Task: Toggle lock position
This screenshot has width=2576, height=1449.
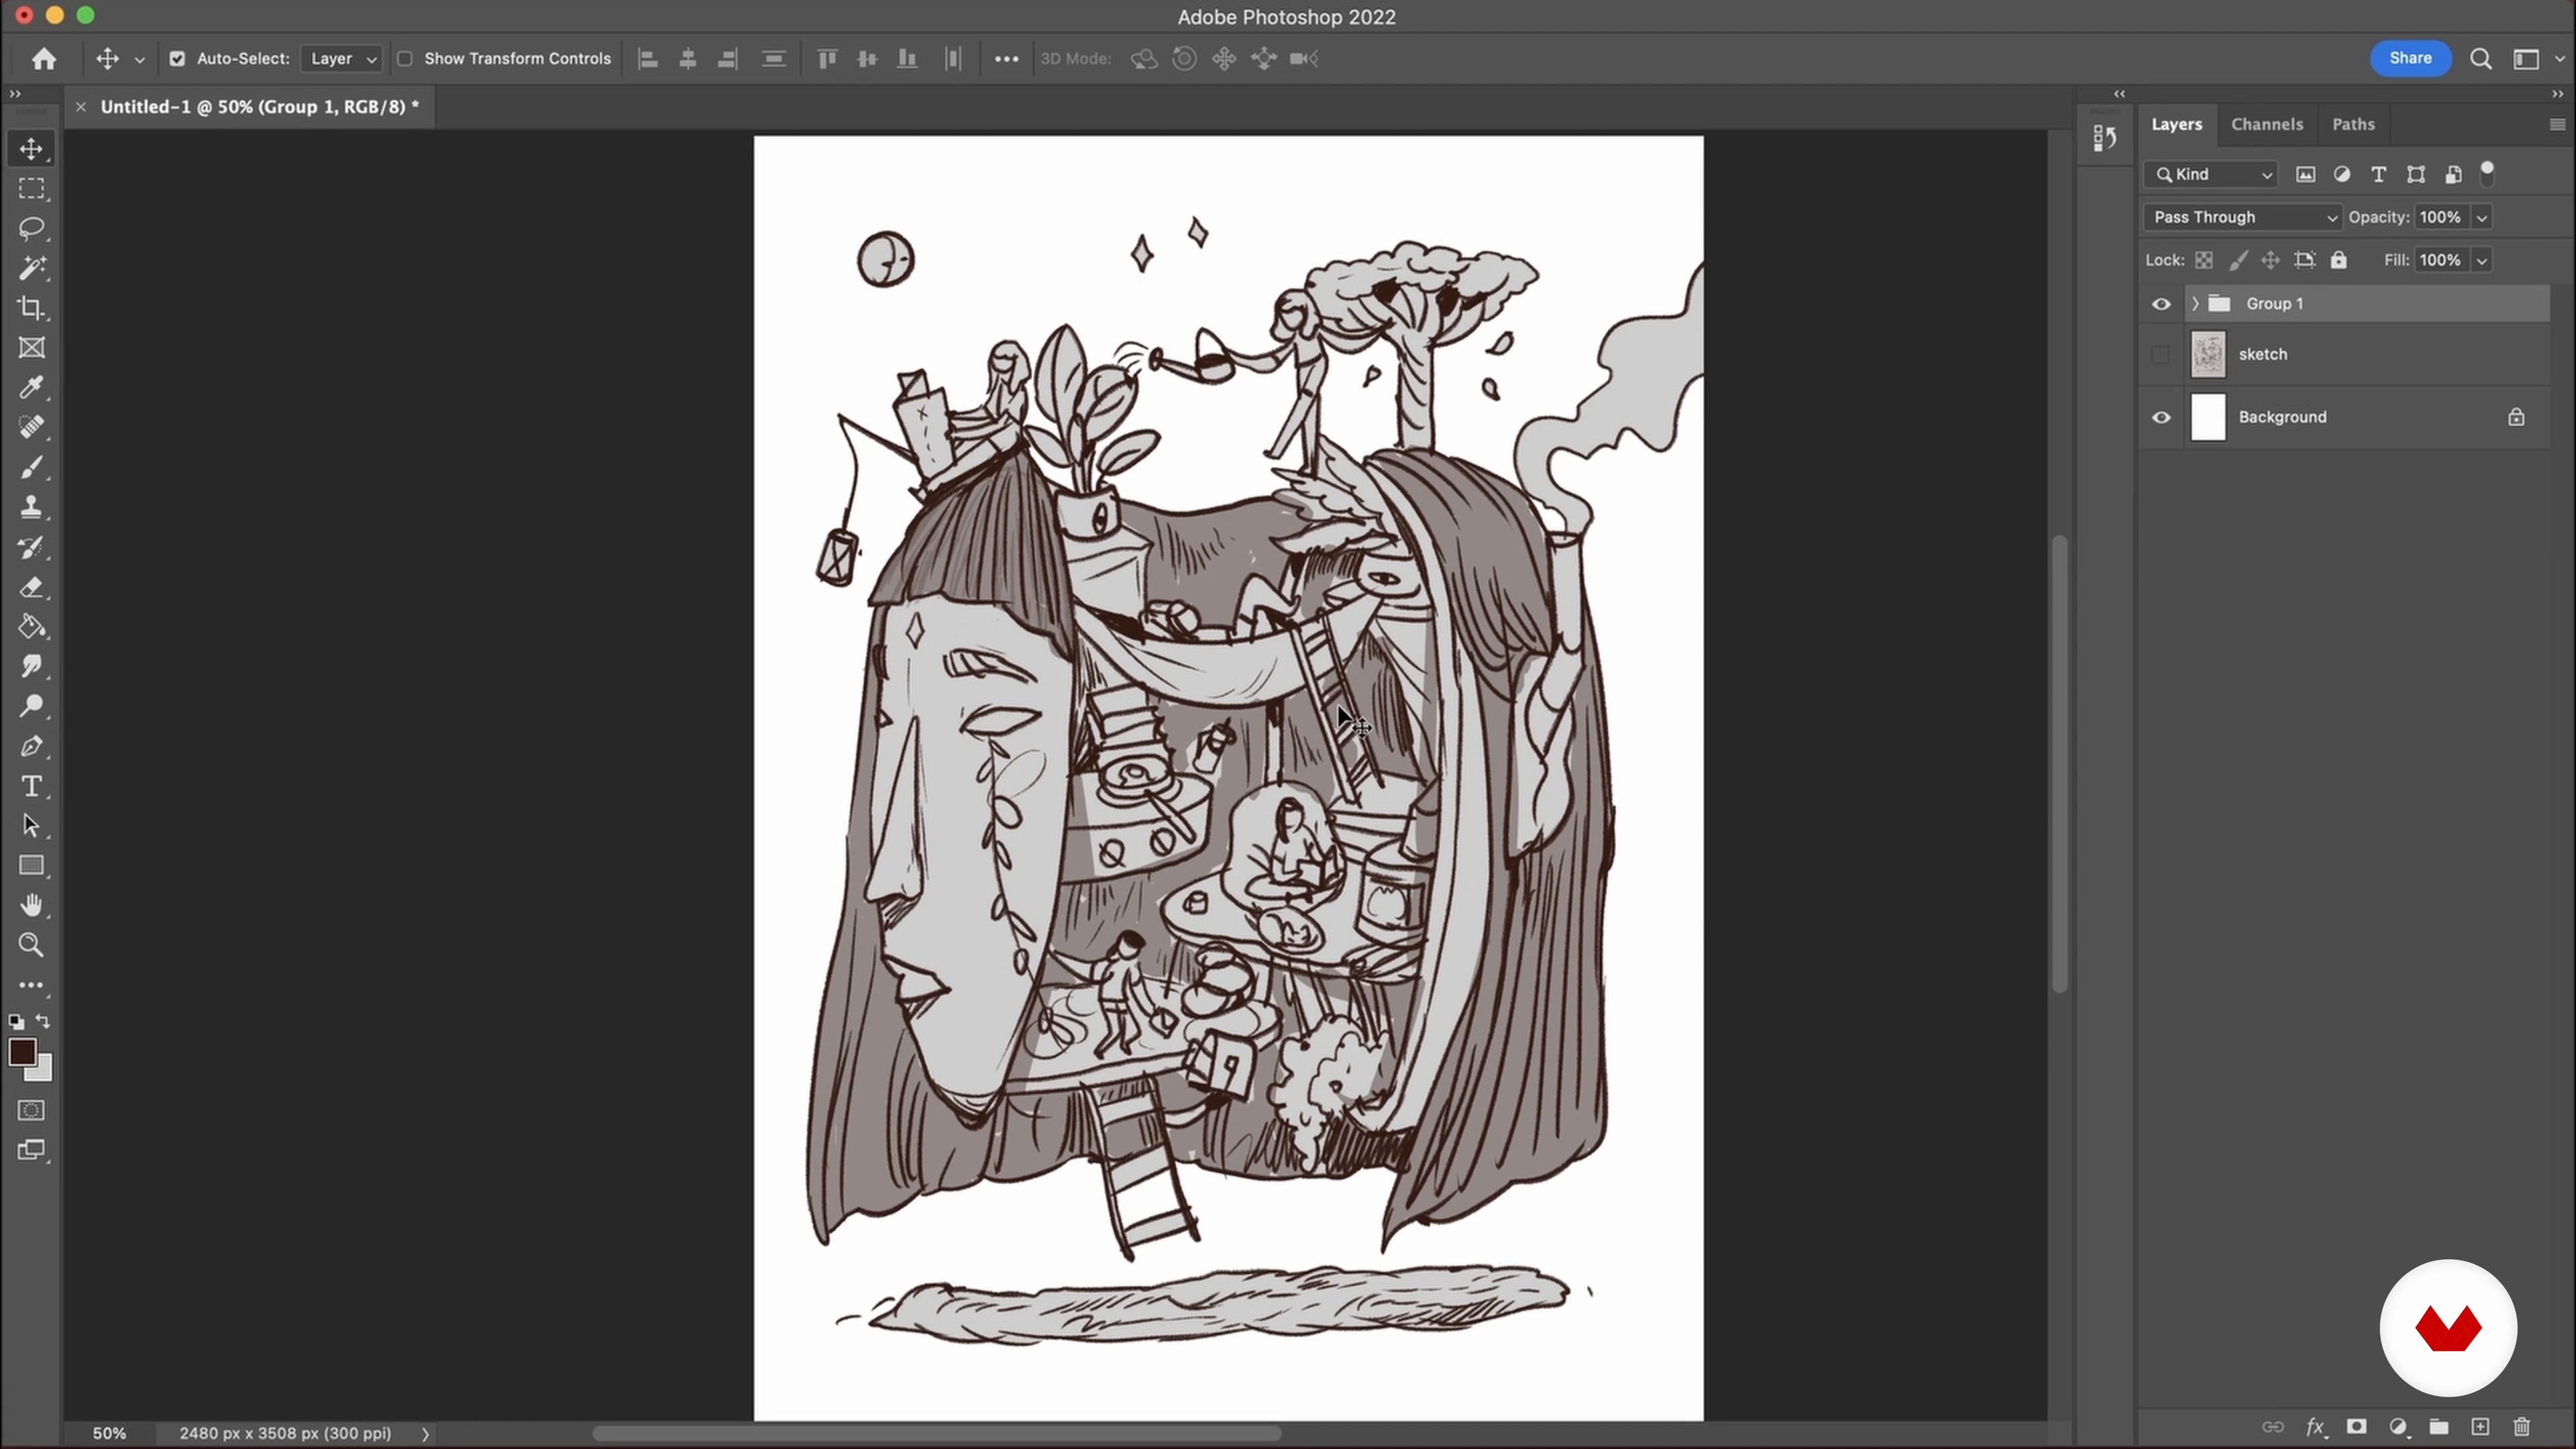Action: (x=2271, y=260)
